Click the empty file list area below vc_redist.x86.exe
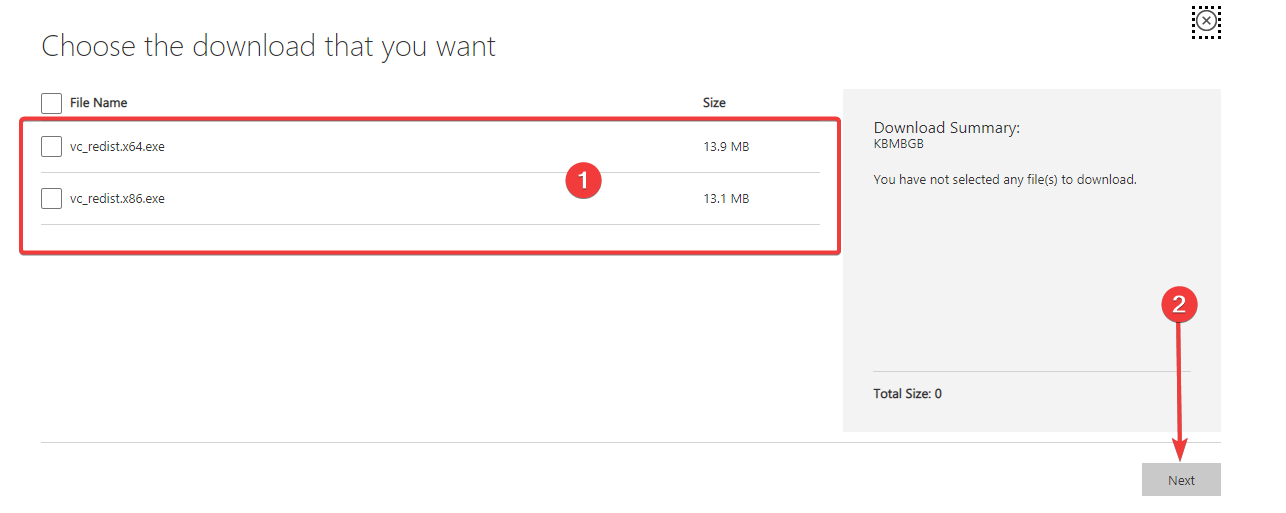Viewport: 1286px width, 513px height. coord(430,238)
